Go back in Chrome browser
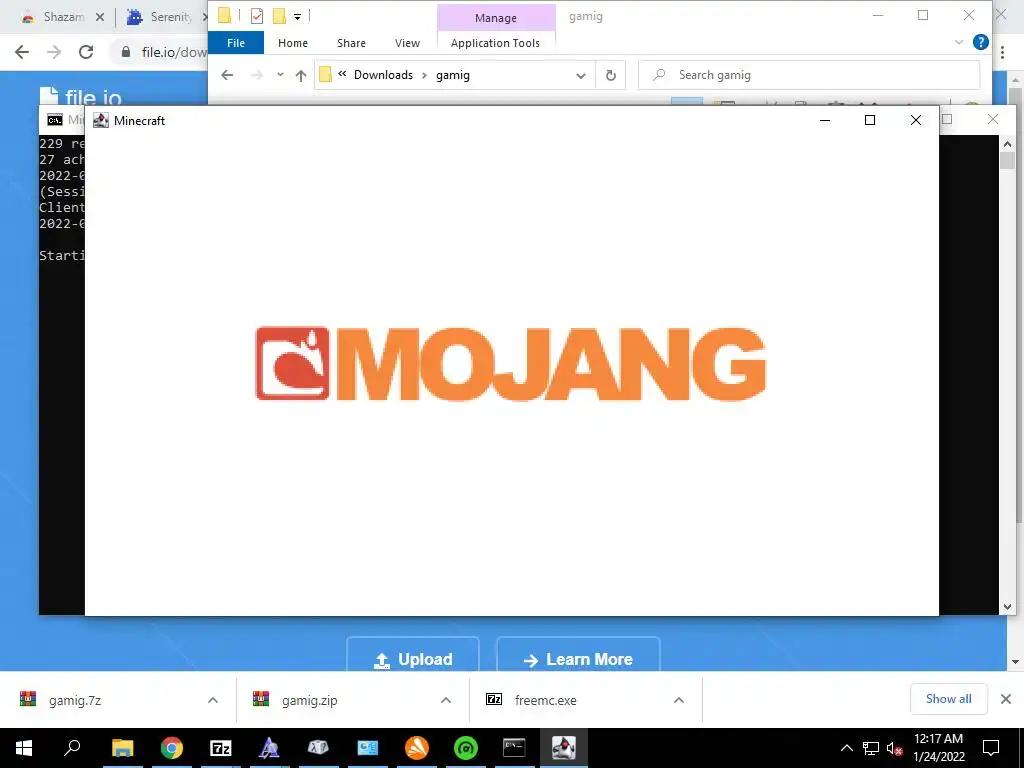This screenshot has height=768, width=1024. click(x=22, y=52)
